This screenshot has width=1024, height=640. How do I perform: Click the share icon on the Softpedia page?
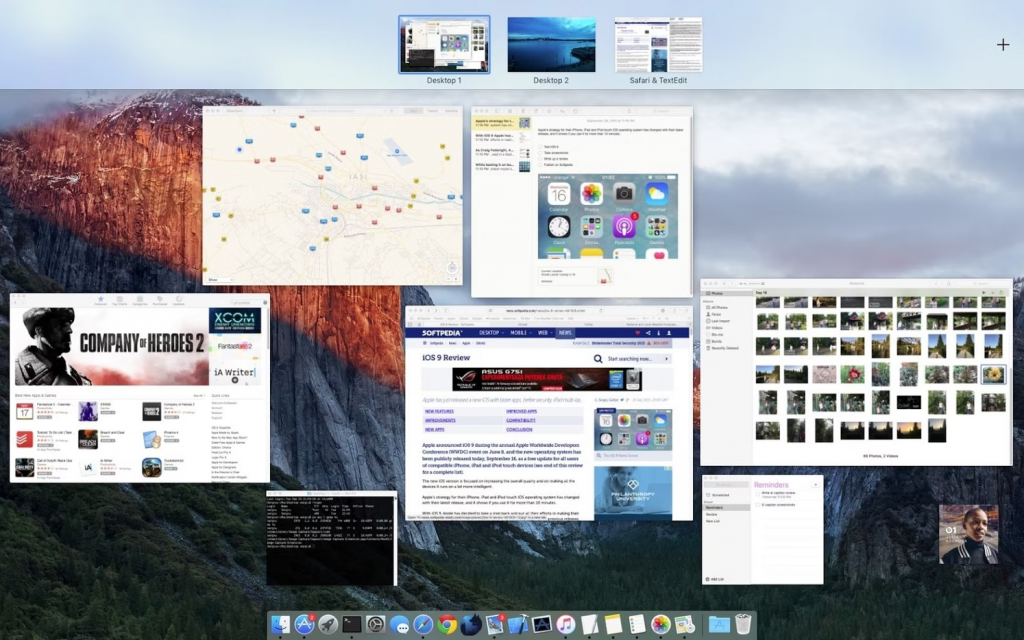pos(647,333)
